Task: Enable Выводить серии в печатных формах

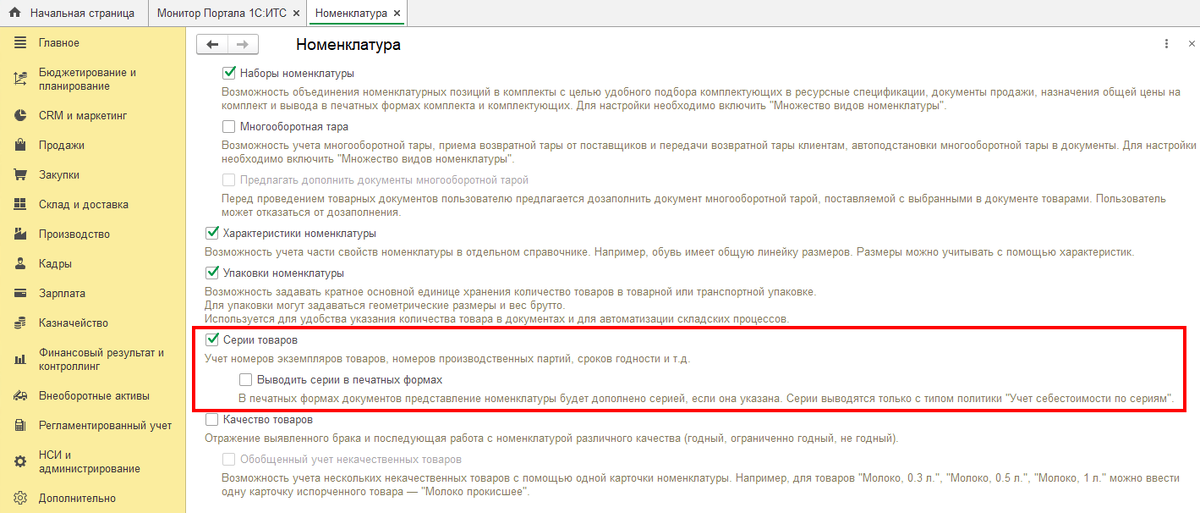Action: tap(245, 380)
